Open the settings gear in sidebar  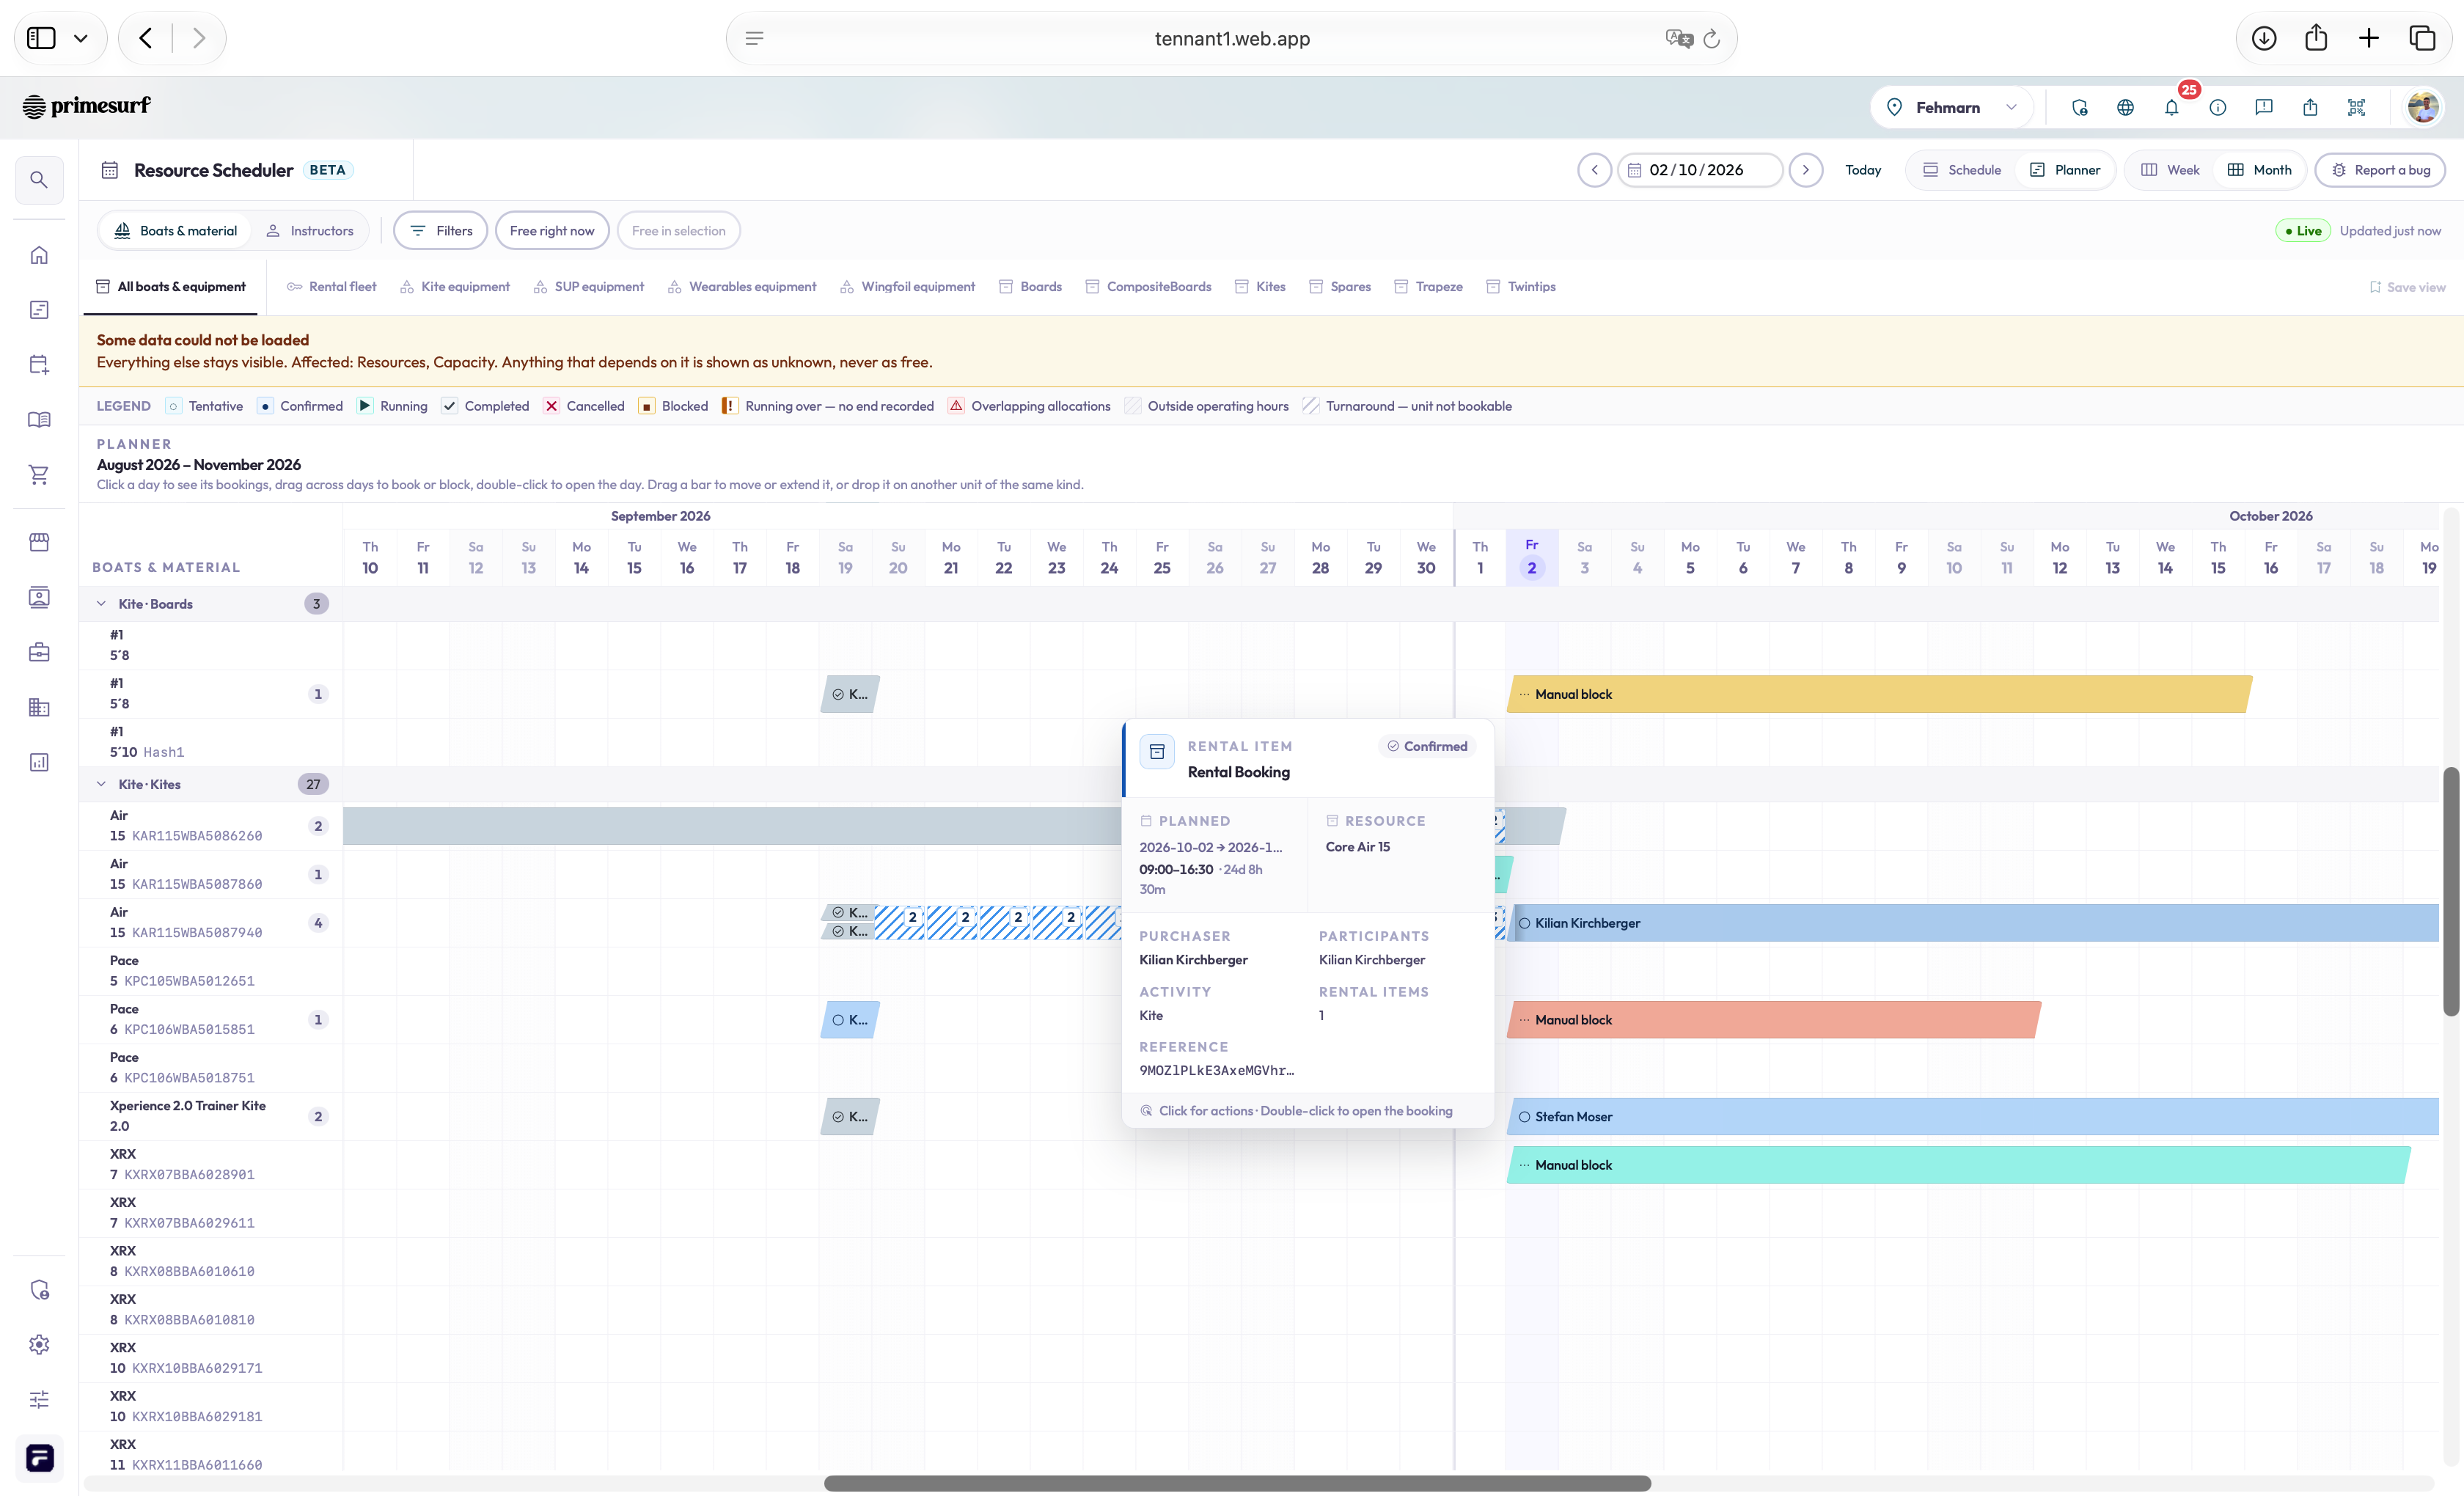(x=39, y=1344)
